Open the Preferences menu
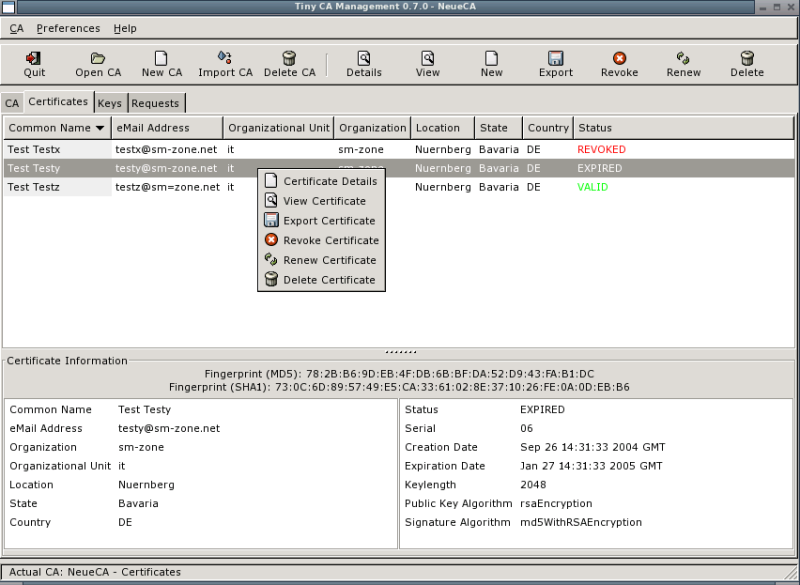This screenshot has width=800, height=585. coord(68,28)
